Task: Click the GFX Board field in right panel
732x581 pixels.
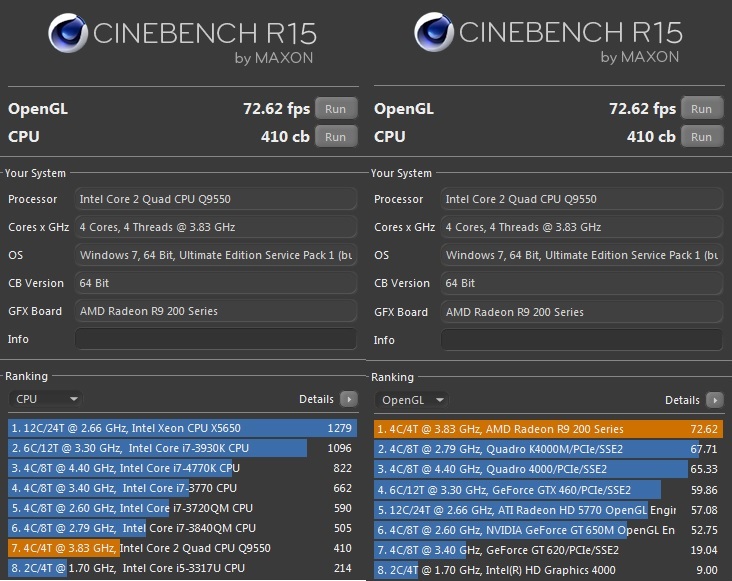Action: click(x=582, y=312)
